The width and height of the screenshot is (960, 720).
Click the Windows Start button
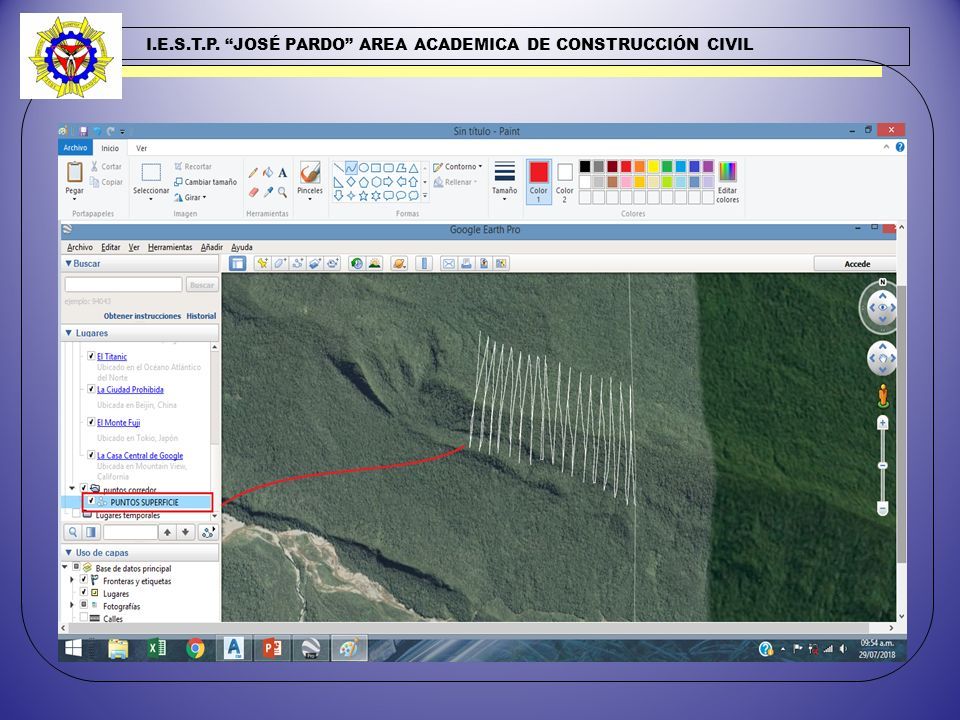click(x=73, y=648)
